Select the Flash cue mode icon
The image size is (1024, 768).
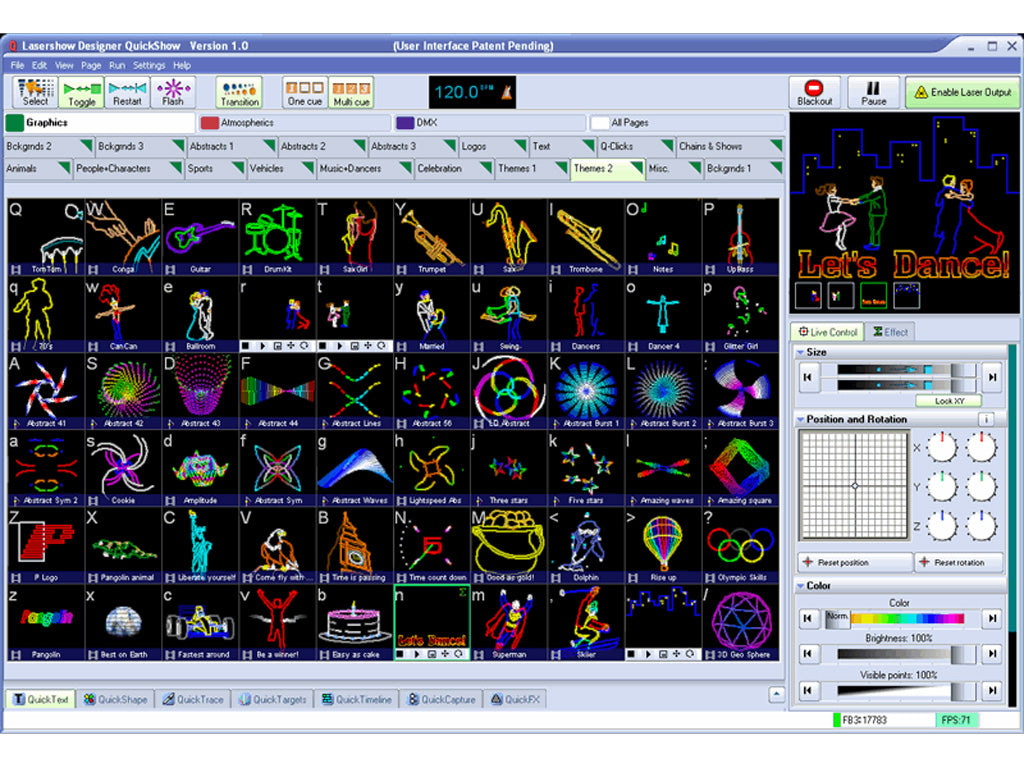pyautogui.click(x=173, y=92)
